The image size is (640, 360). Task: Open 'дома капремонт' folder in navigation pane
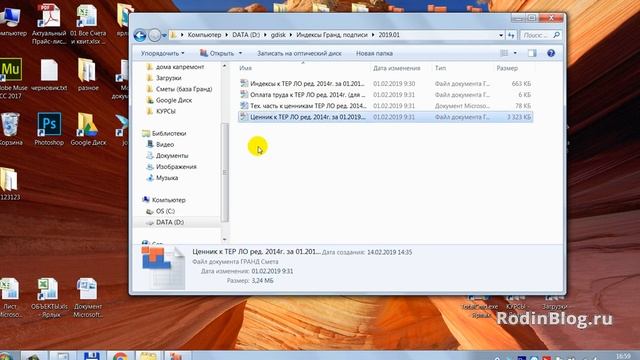click(175, 67)
